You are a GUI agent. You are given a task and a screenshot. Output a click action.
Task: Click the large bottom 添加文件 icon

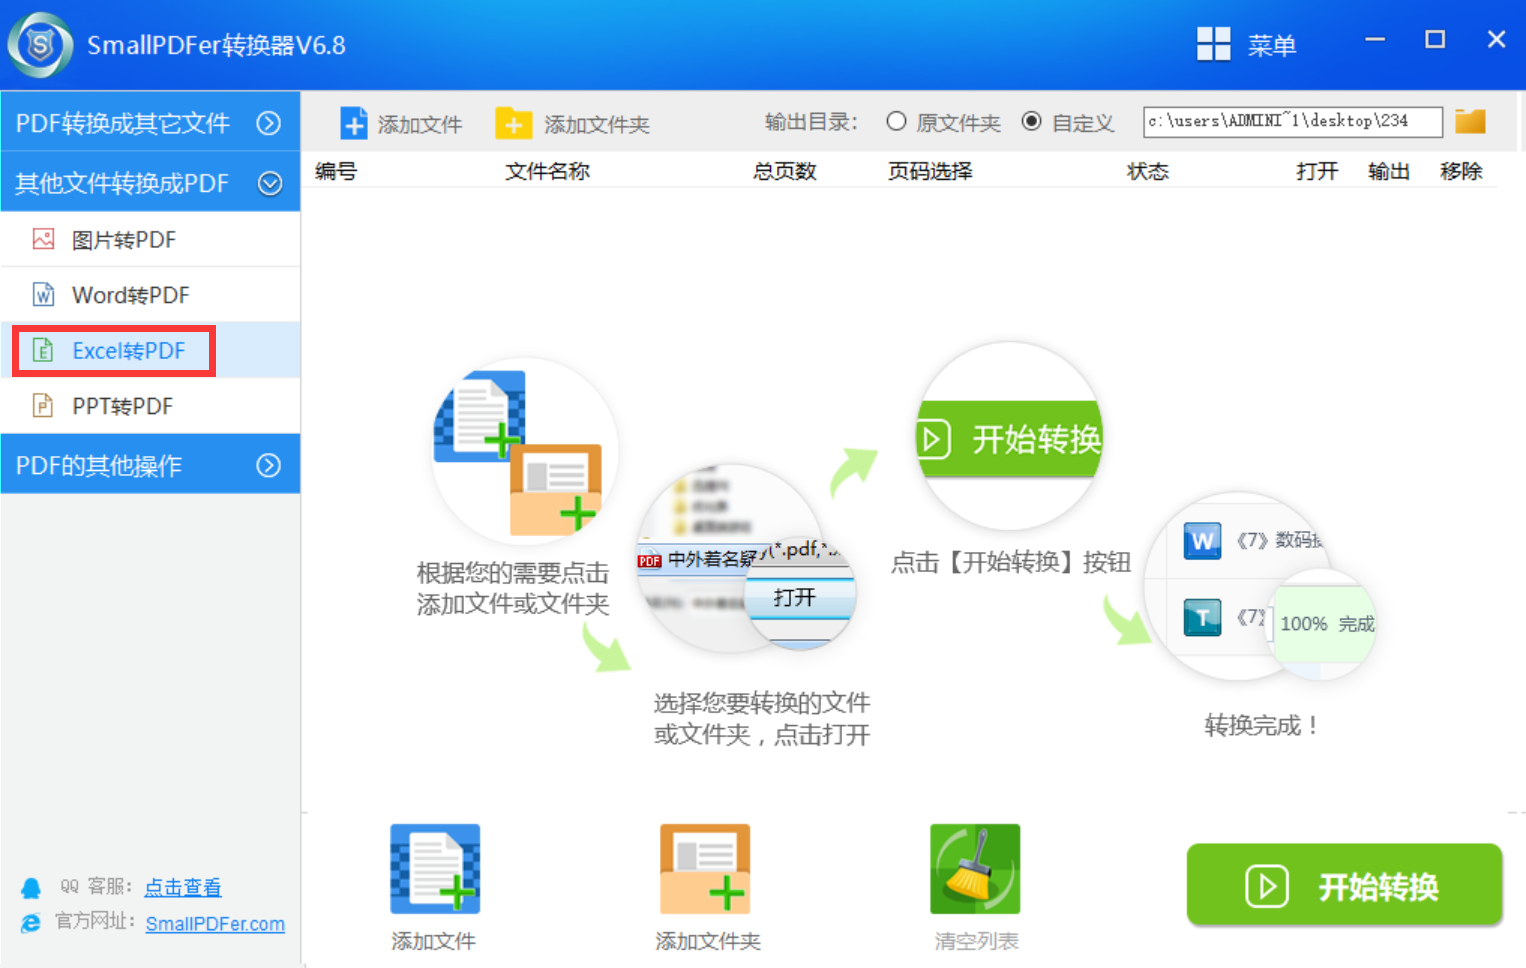click(435, 868)
